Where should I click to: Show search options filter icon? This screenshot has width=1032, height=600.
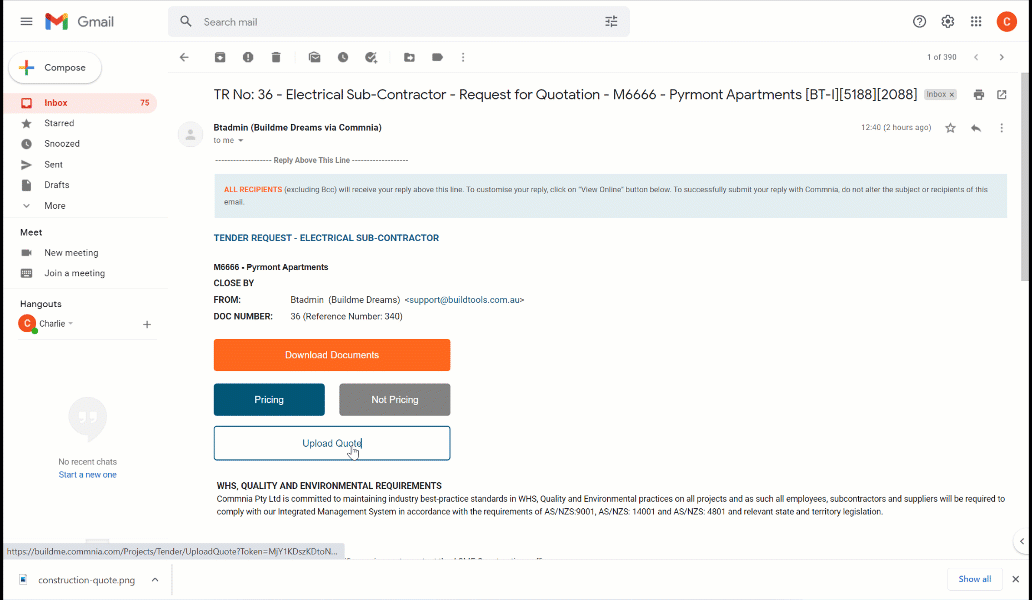[611, 22]
